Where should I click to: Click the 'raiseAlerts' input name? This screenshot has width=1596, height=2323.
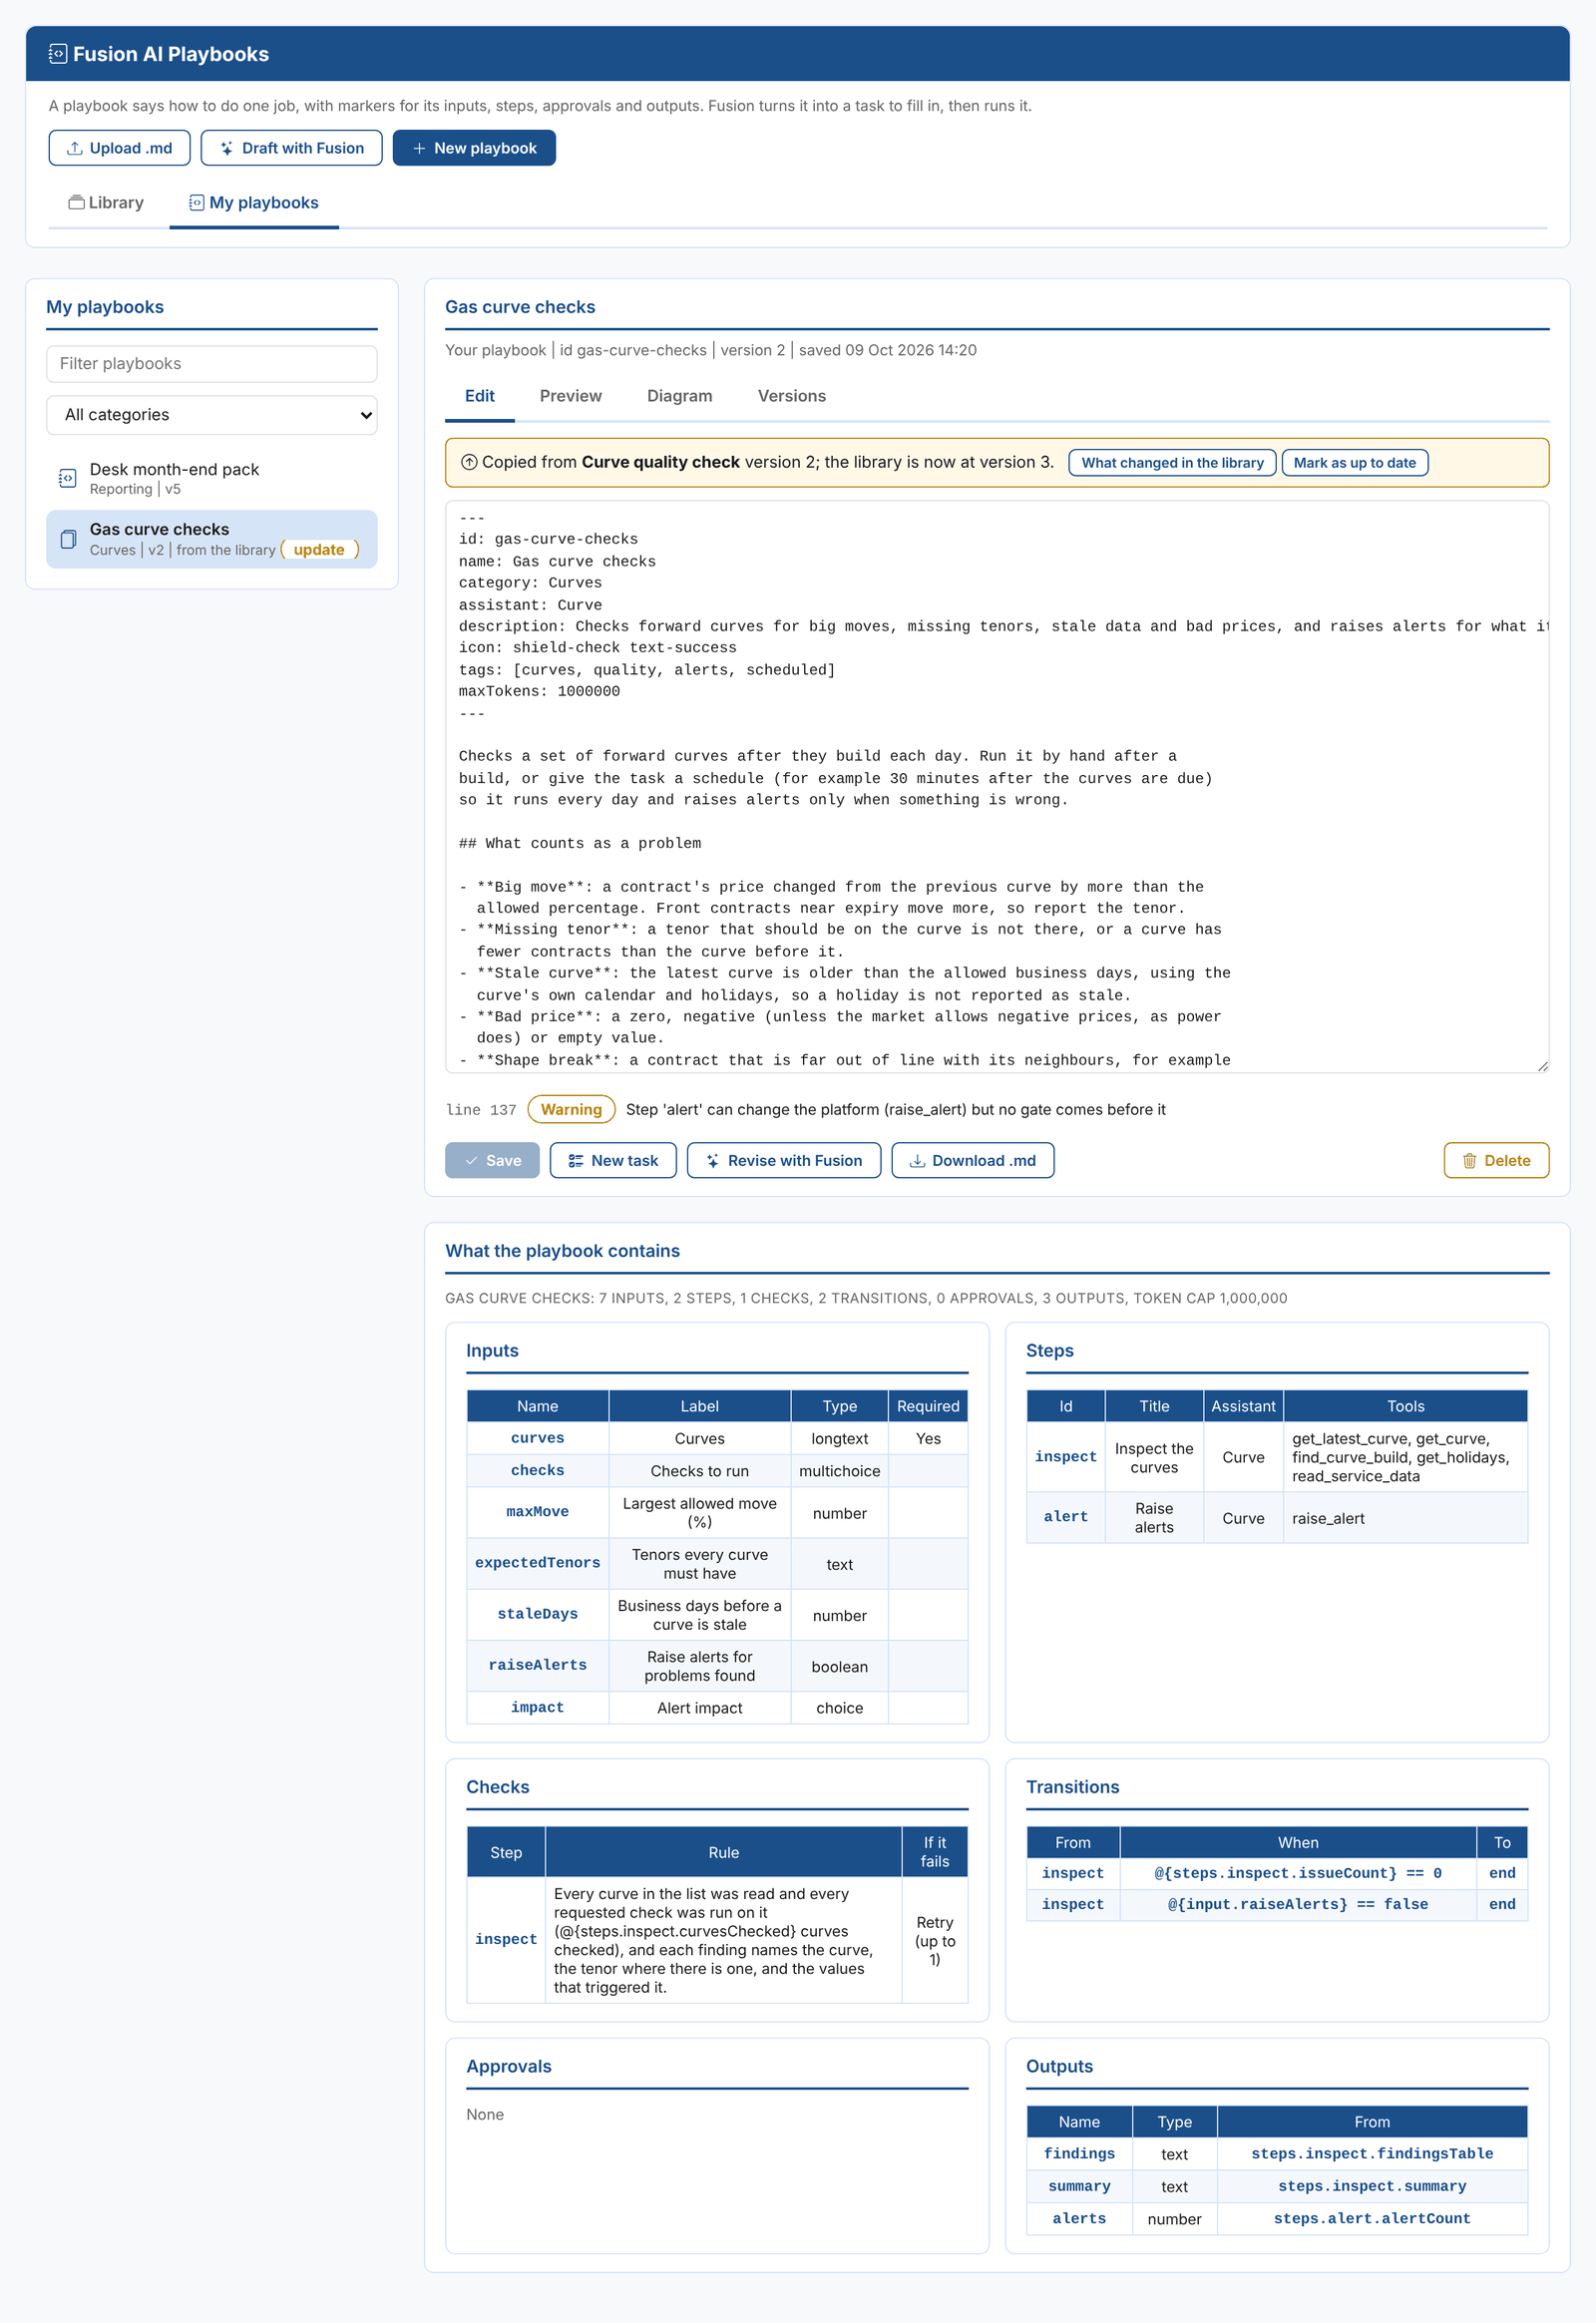(537, 1665)
